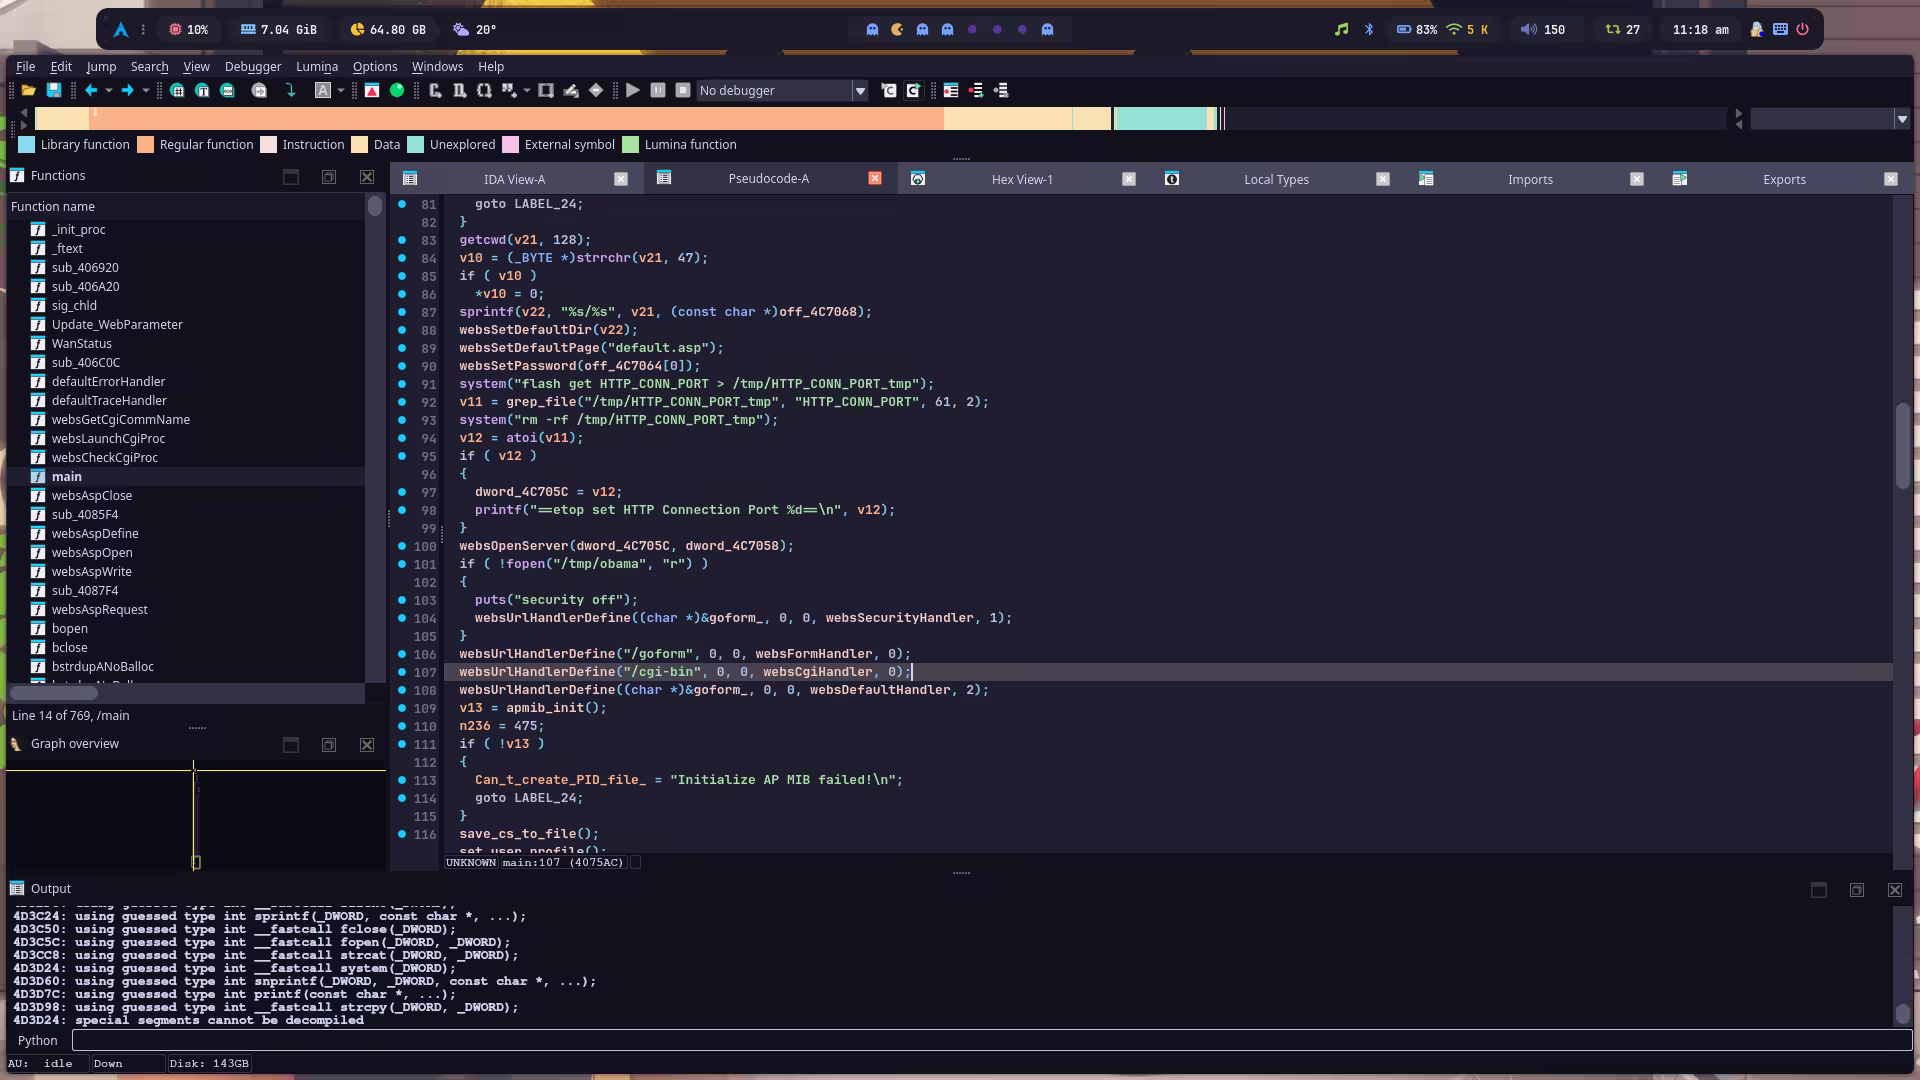Screen dimensions: 1920x1080
Task: Click the pause process button
Action: pyautogui.click(x=658, y=91)
